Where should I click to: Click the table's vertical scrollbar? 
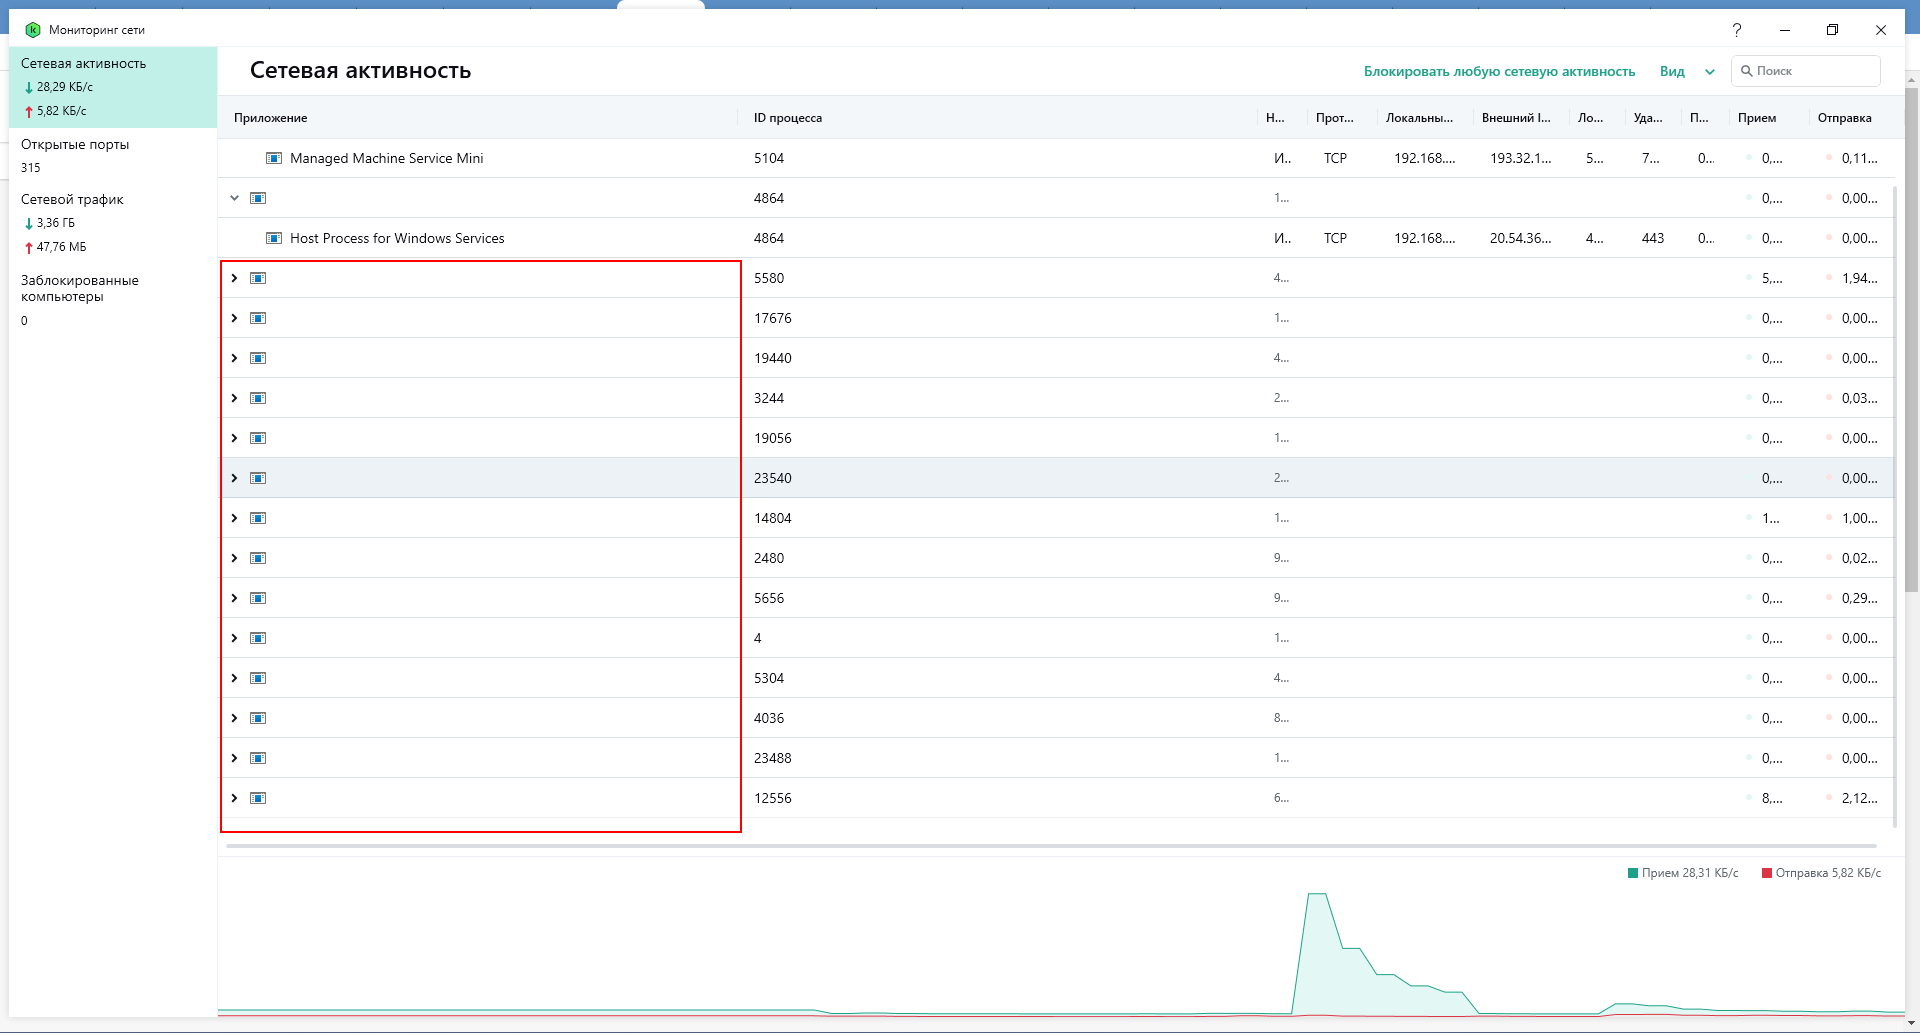[x=1895, y=505]
